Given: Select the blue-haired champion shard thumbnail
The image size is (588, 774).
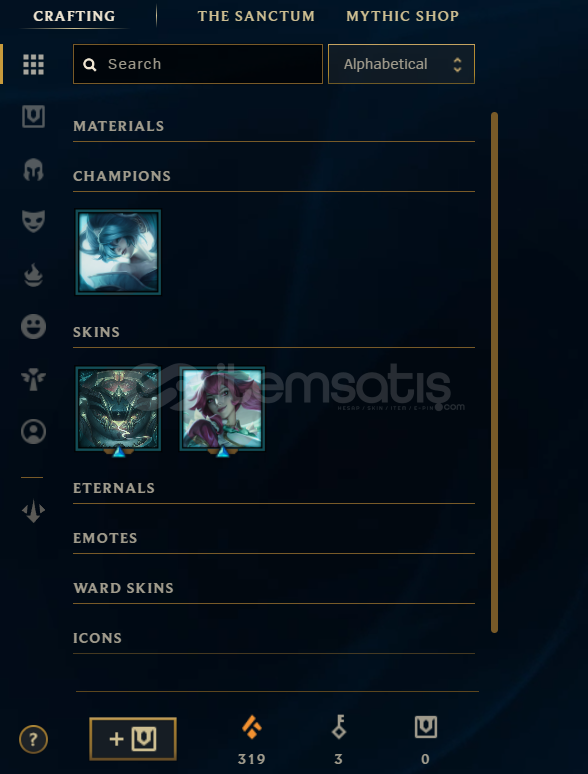Looking at the screenshot, I should [x=118, y=252].
